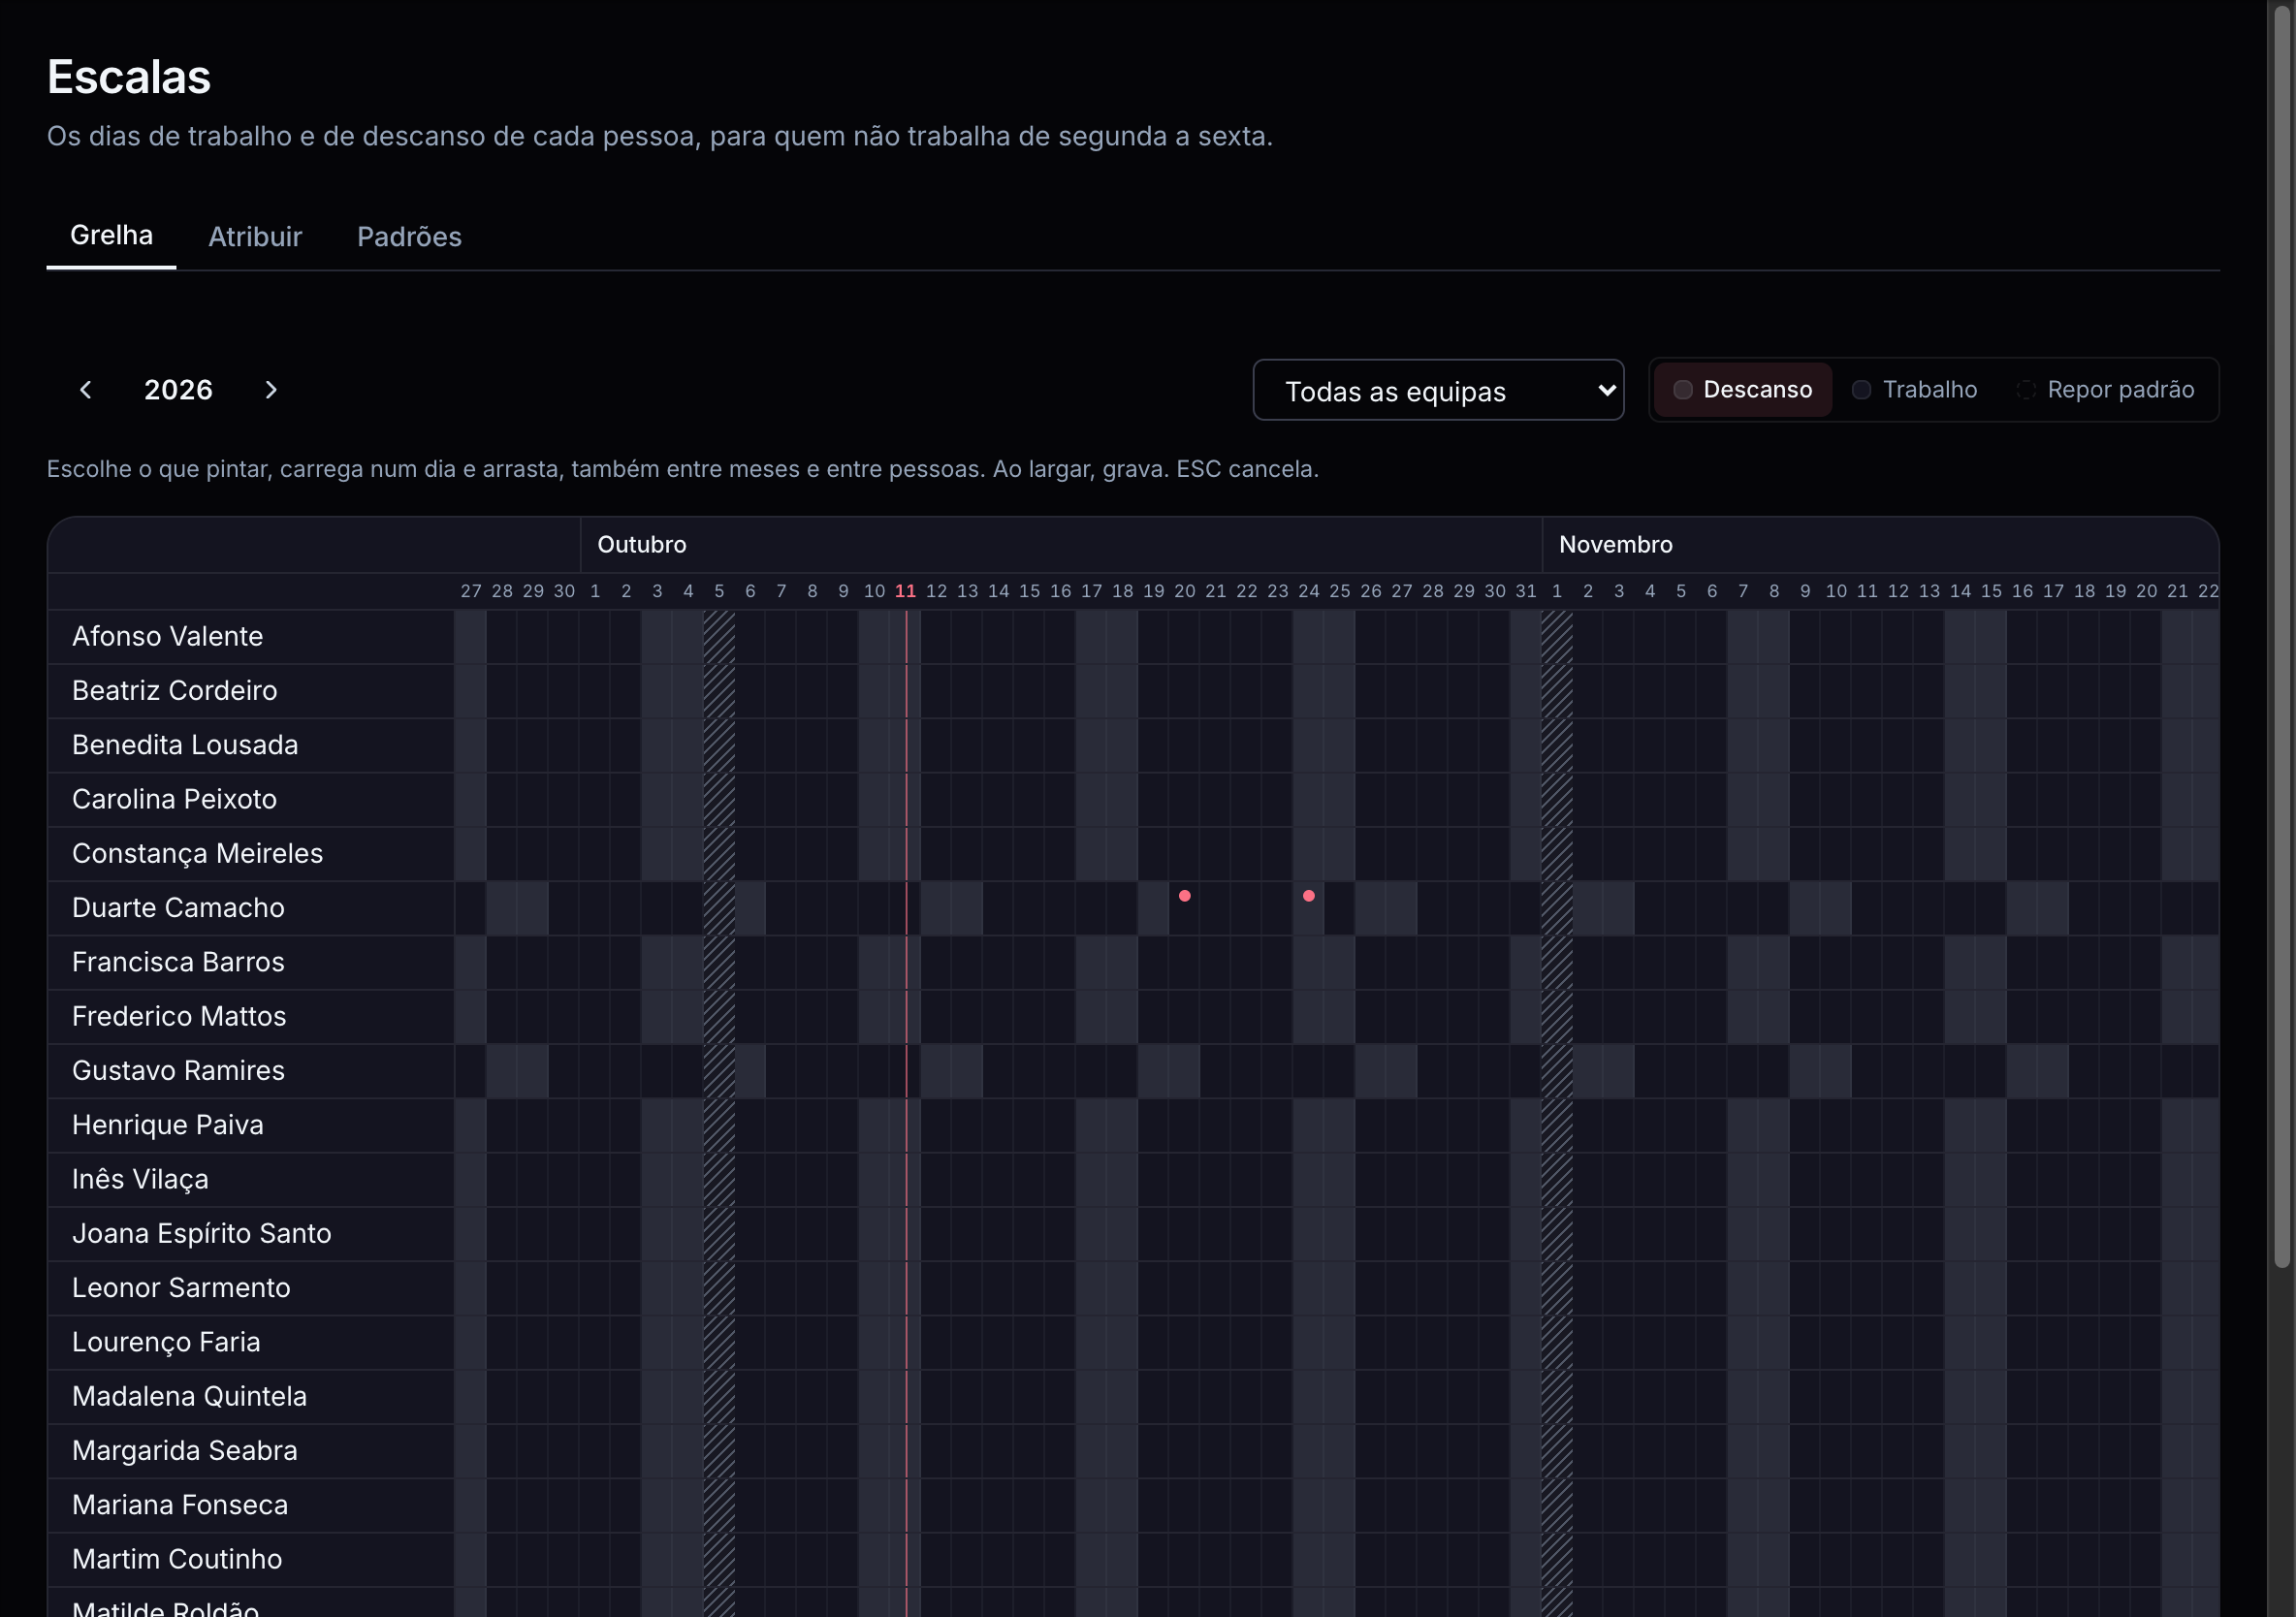The width and height of the screenshot is (2296, 1617).
Task: Select the Afonso Valente row name
Action: click(x=167, y=637)
